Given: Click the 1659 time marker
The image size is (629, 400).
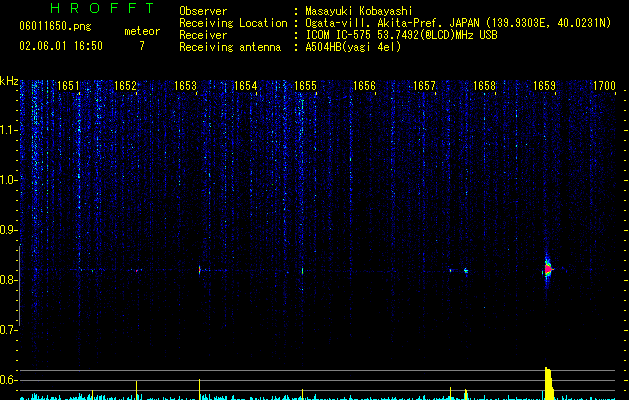Looking at the screenshot, I should tap(544, 86).
